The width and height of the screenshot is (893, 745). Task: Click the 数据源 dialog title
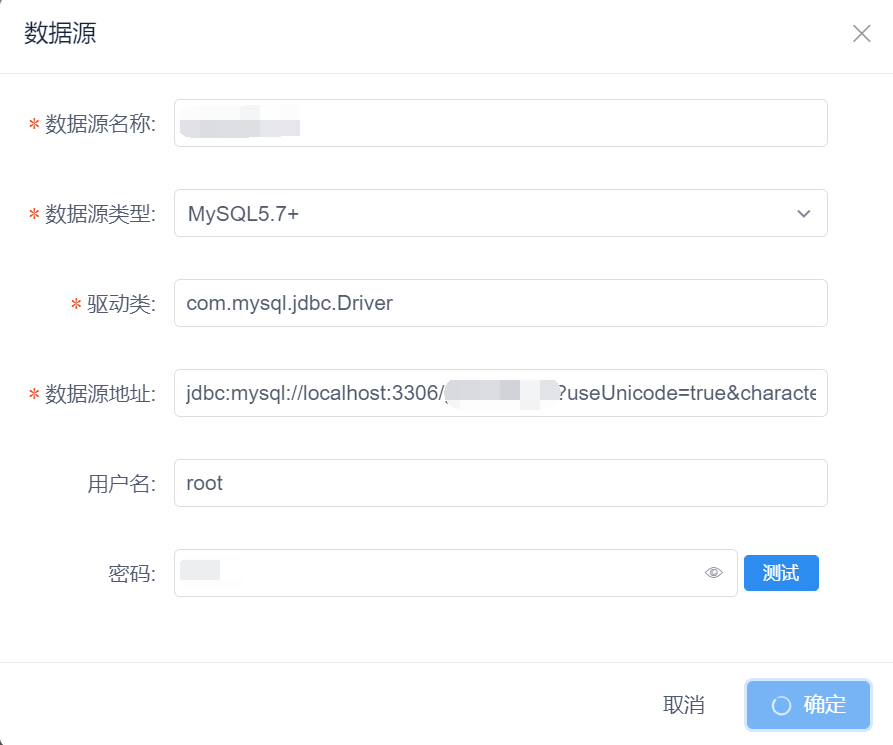point(60,33)
